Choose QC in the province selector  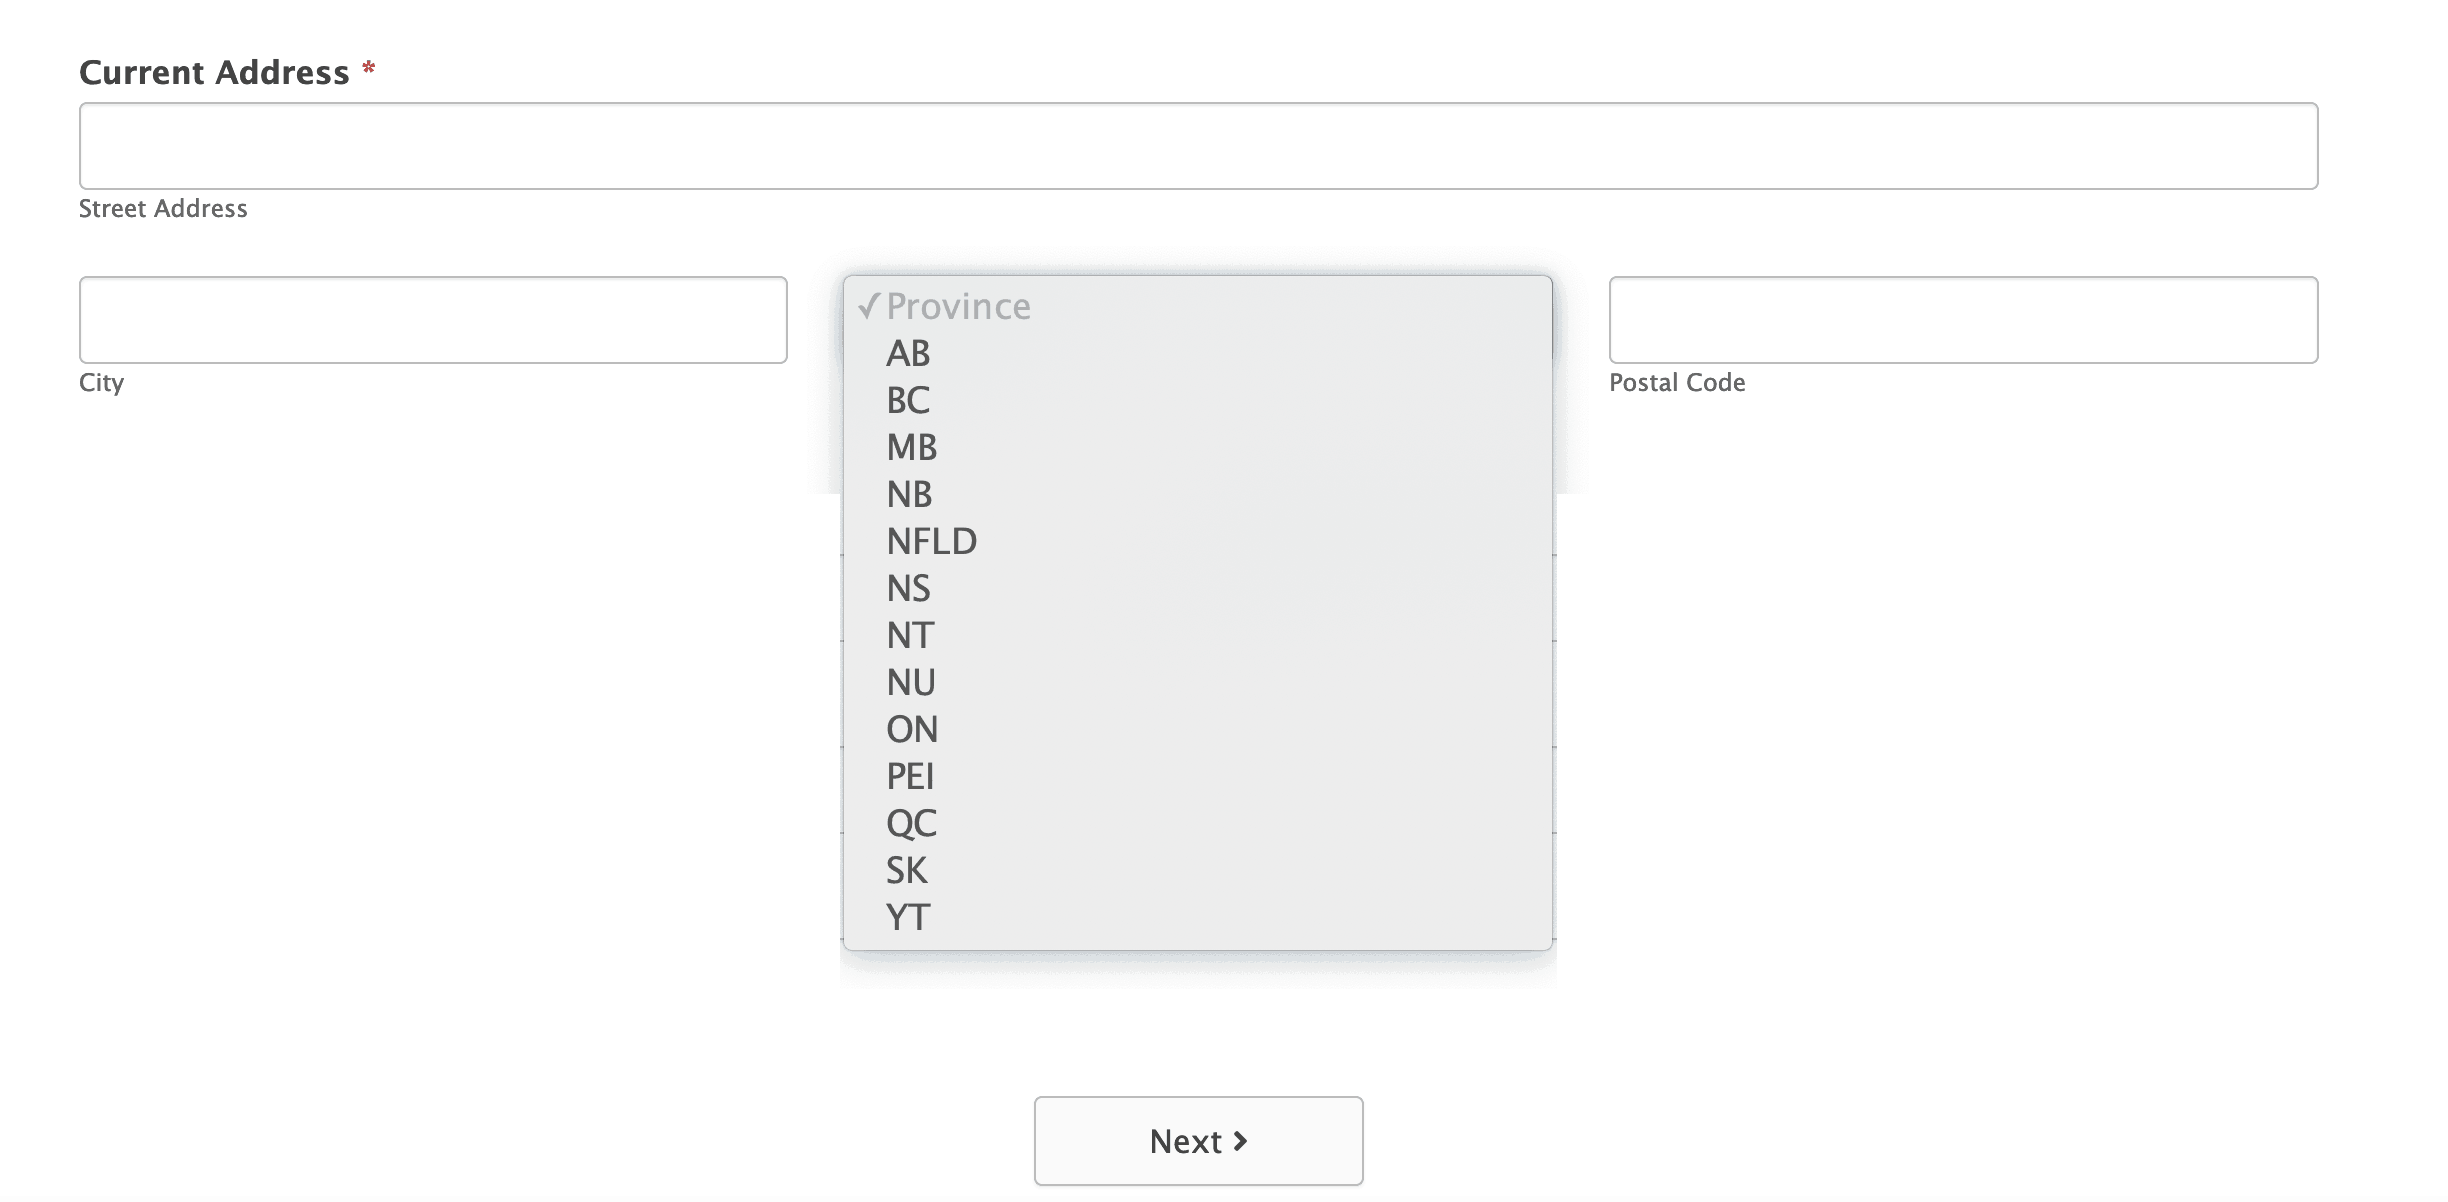pyautogui.click(x=911, y=822)
